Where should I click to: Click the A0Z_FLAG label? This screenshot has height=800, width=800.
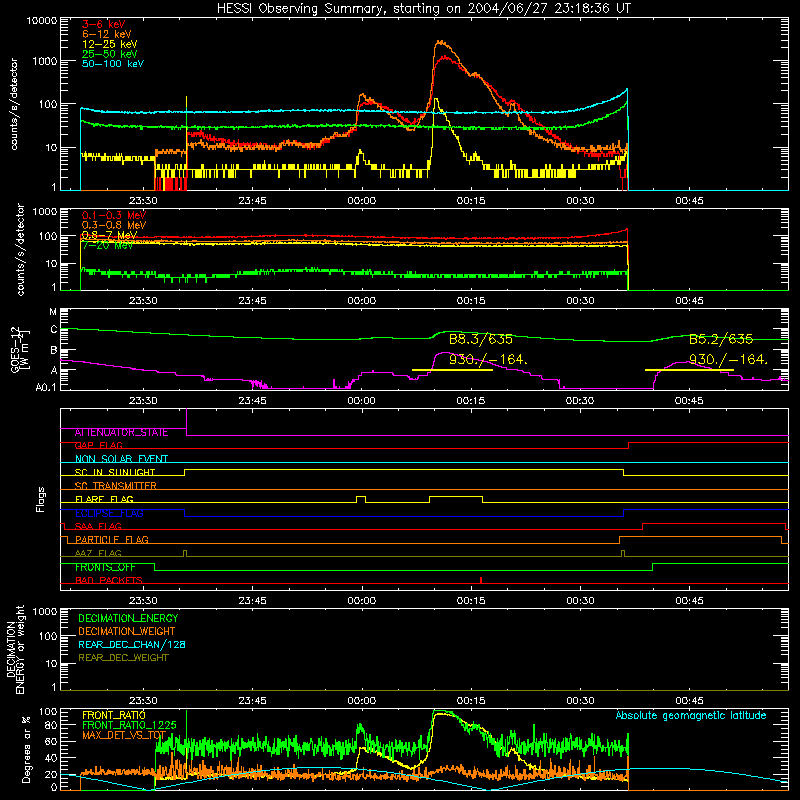coord(98,553)
